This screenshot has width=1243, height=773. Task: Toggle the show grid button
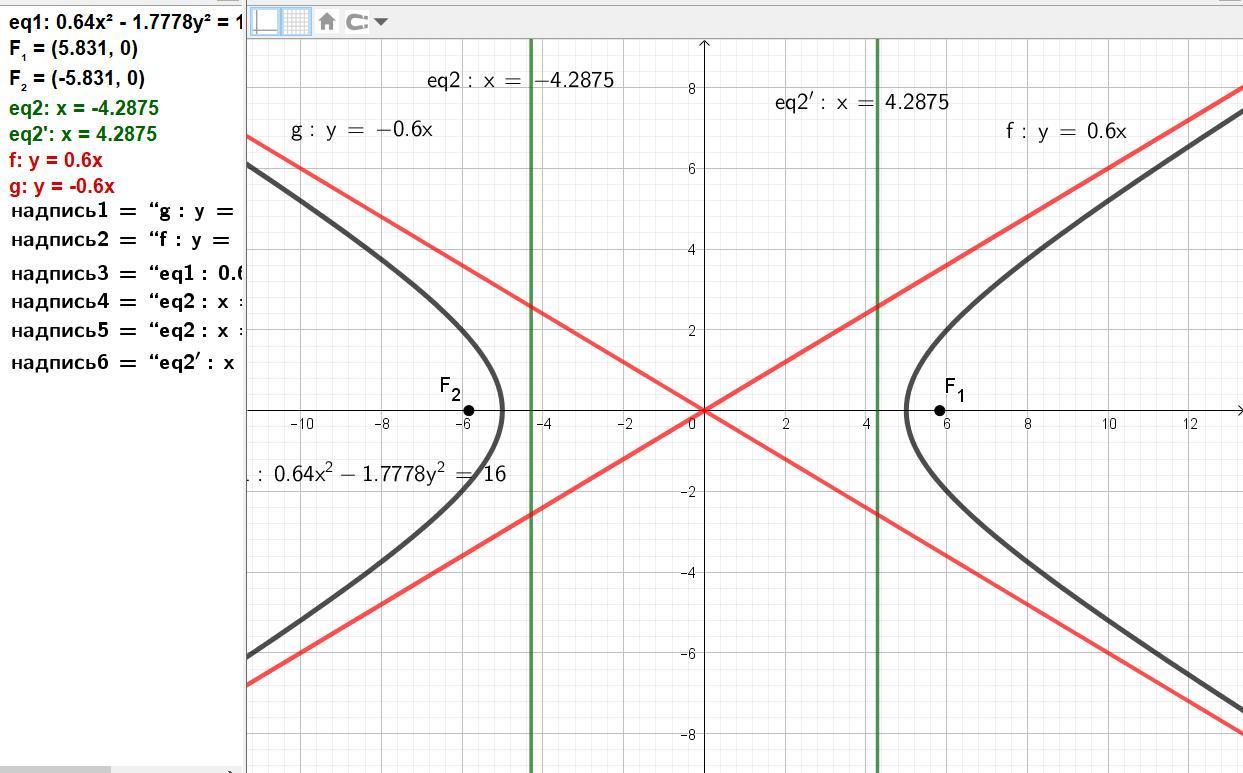tap(297, 21)
